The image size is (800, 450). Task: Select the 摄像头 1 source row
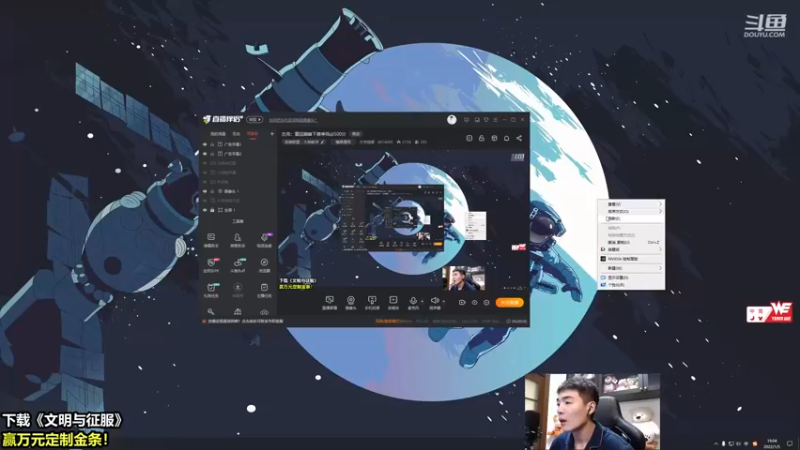pos(238,191)
